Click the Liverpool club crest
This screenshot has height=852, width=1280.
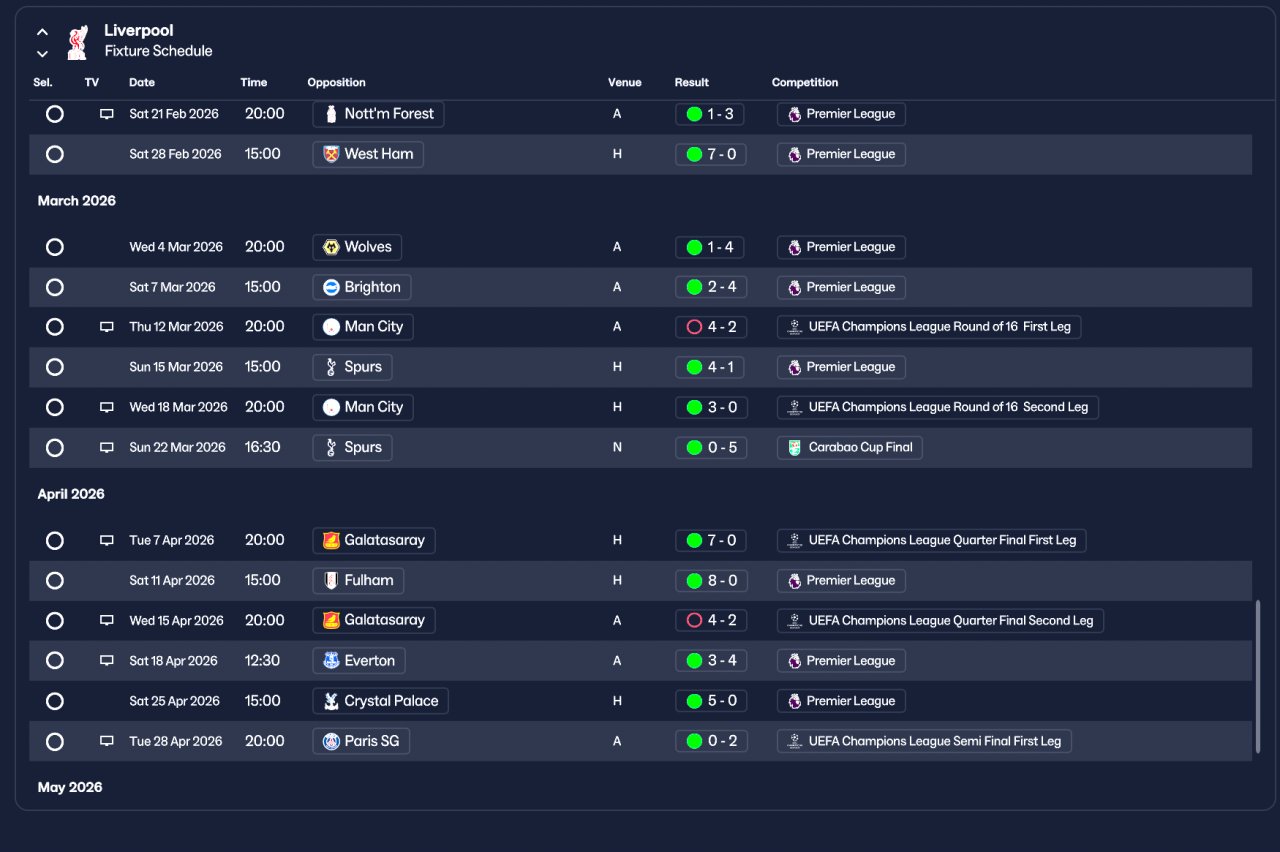pyautogui.click(x=77, y=42)
